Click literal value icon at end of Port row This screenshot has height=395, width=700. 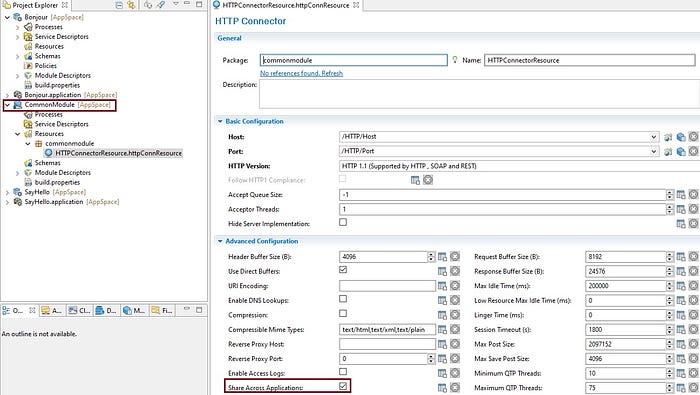pyautogui.click(x=693, y=151)
